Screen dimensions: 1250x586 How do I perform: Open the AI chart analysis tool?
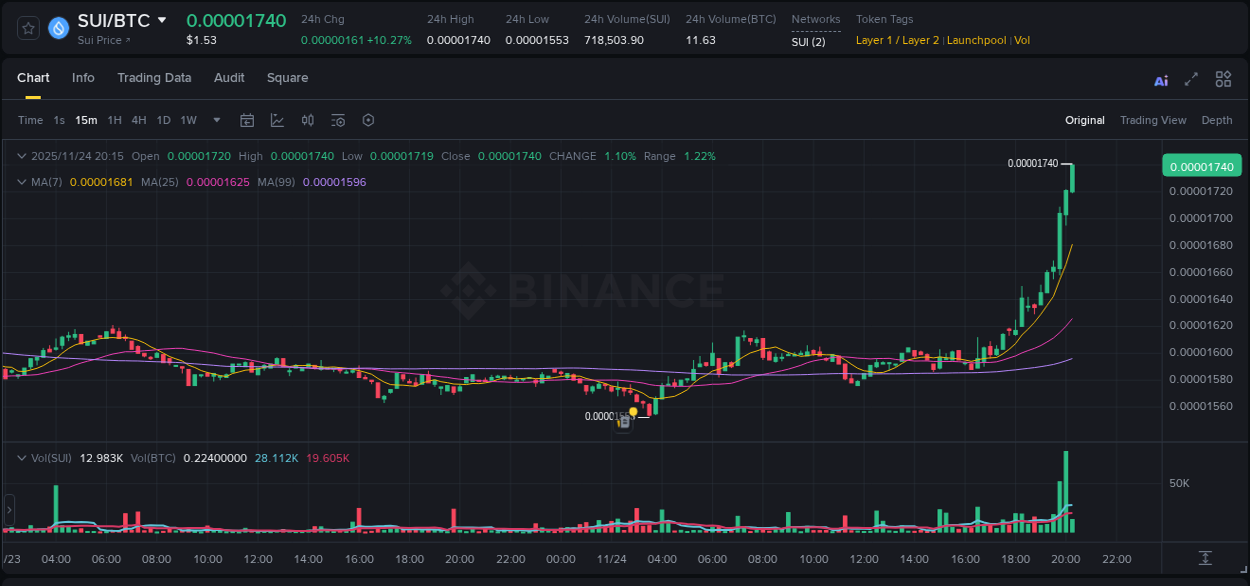1160,79
